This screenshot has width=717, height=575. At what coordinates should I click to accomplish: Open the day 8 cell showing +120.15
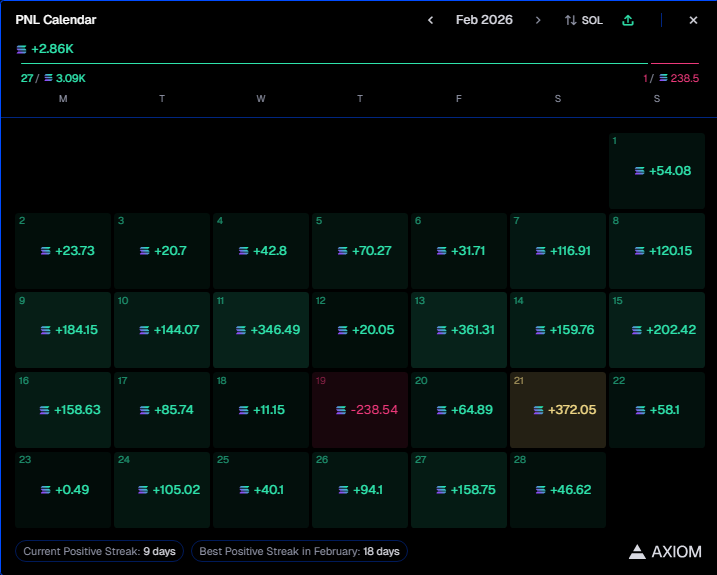click(x=657, y=251)
